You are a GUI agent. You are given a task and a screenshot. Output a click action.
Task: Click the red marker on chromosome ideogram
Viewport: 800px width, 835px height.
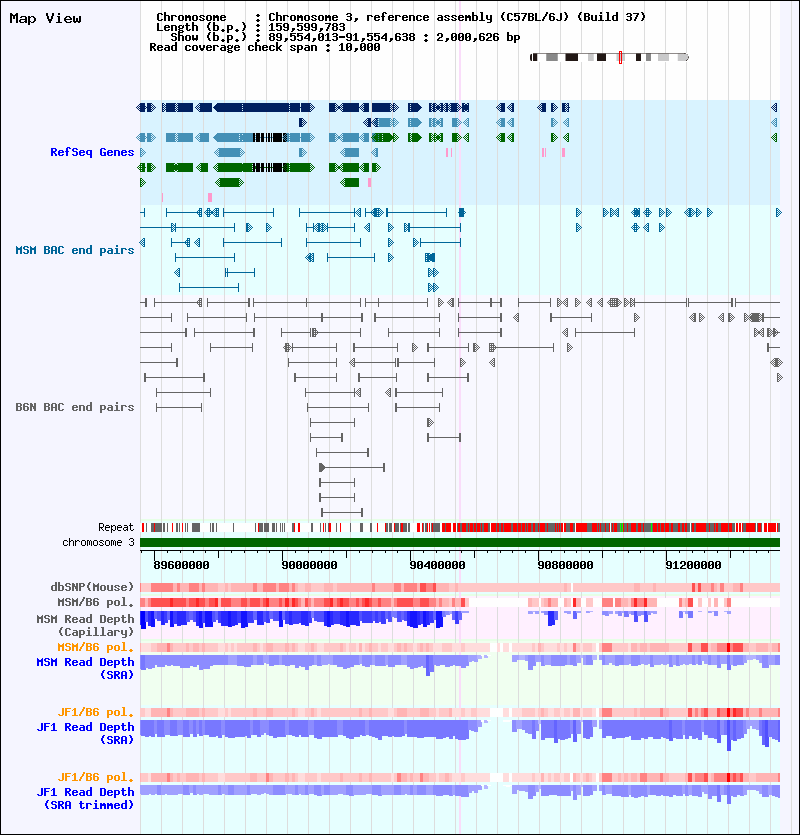click(621, 57)
